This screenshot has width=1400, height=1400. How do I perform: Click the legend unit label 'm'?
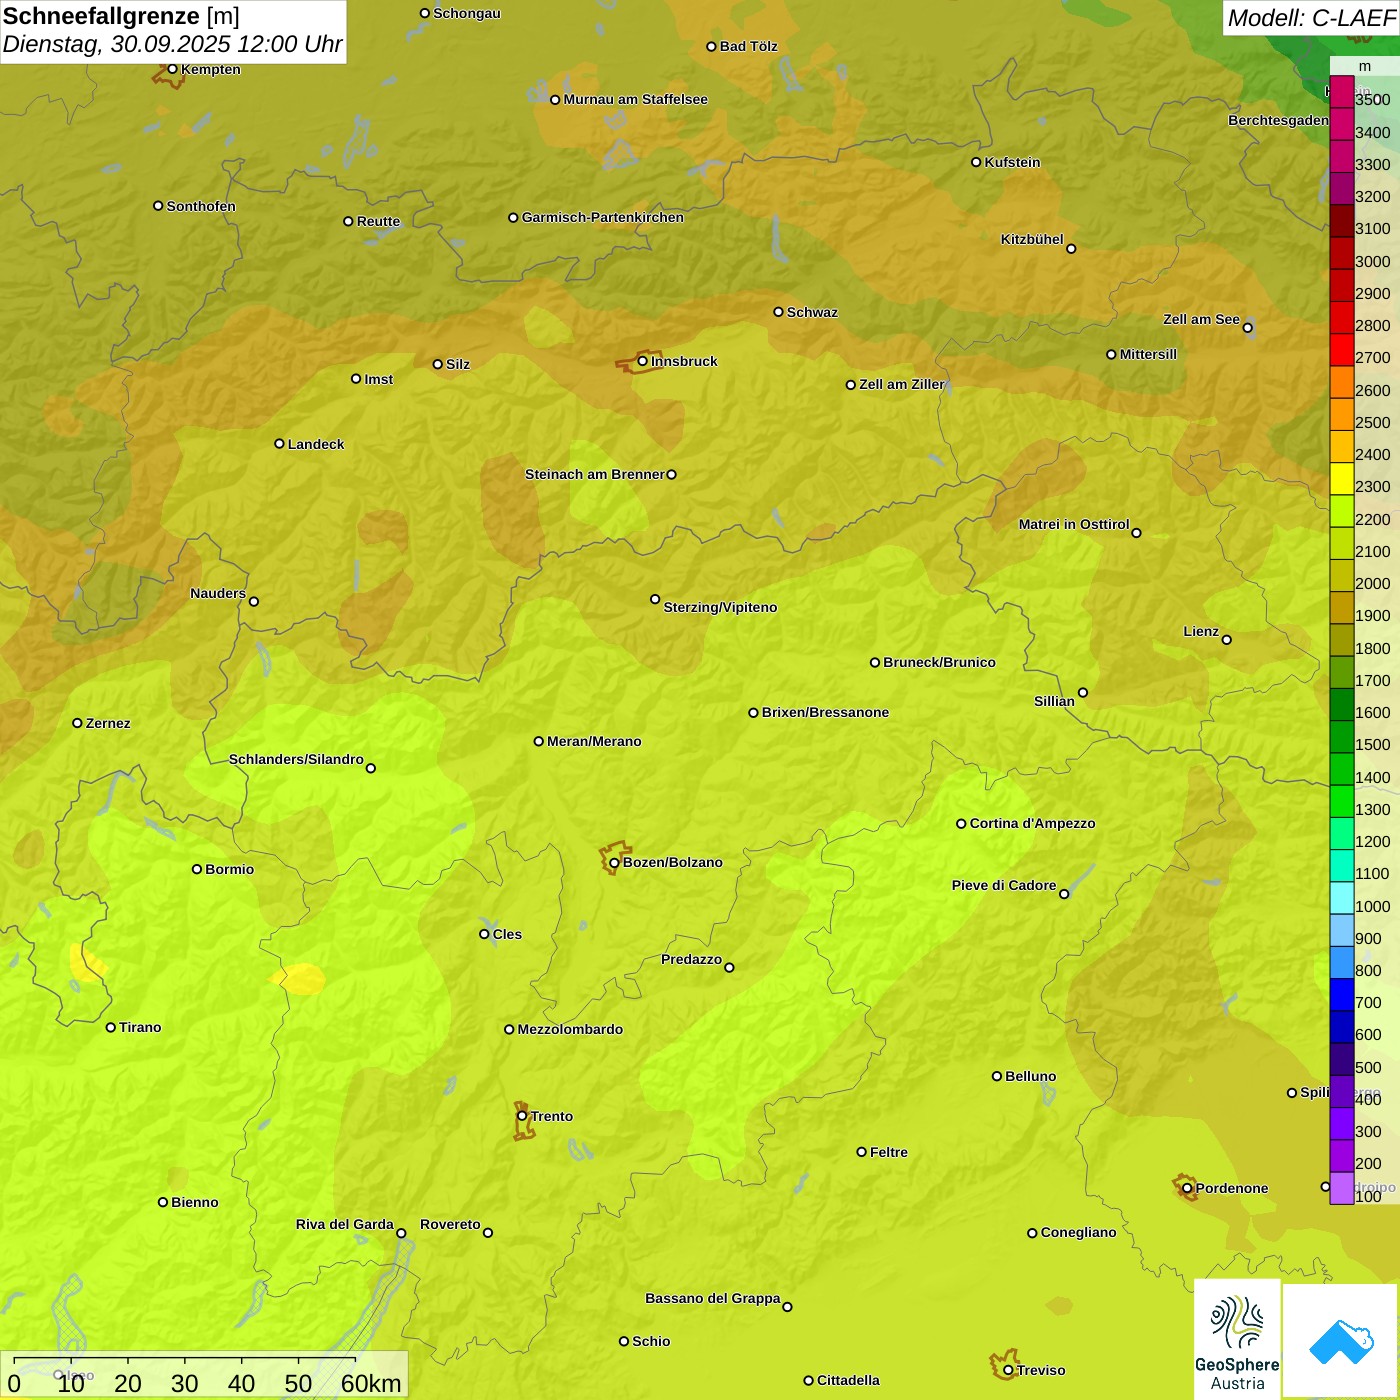coord(1365,66)
